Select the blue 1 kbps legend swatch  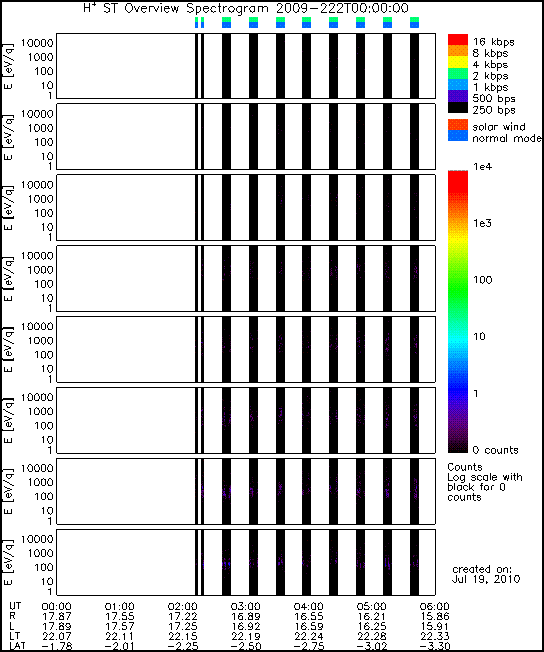pos(457,85)
